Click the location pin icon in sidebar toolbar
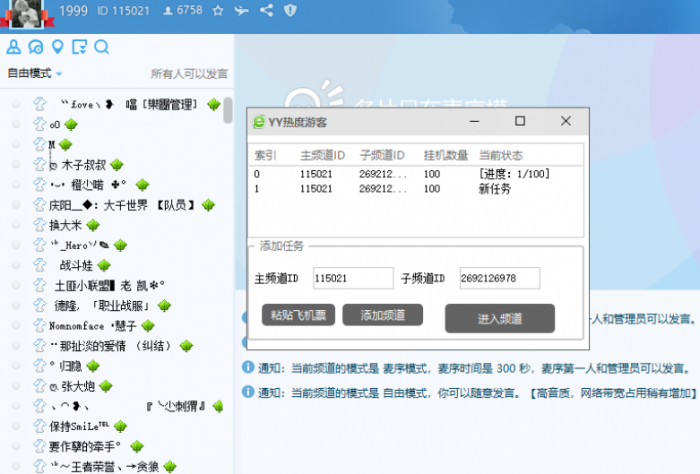Viewport: 700px width, 474px height. pos(58,47)
